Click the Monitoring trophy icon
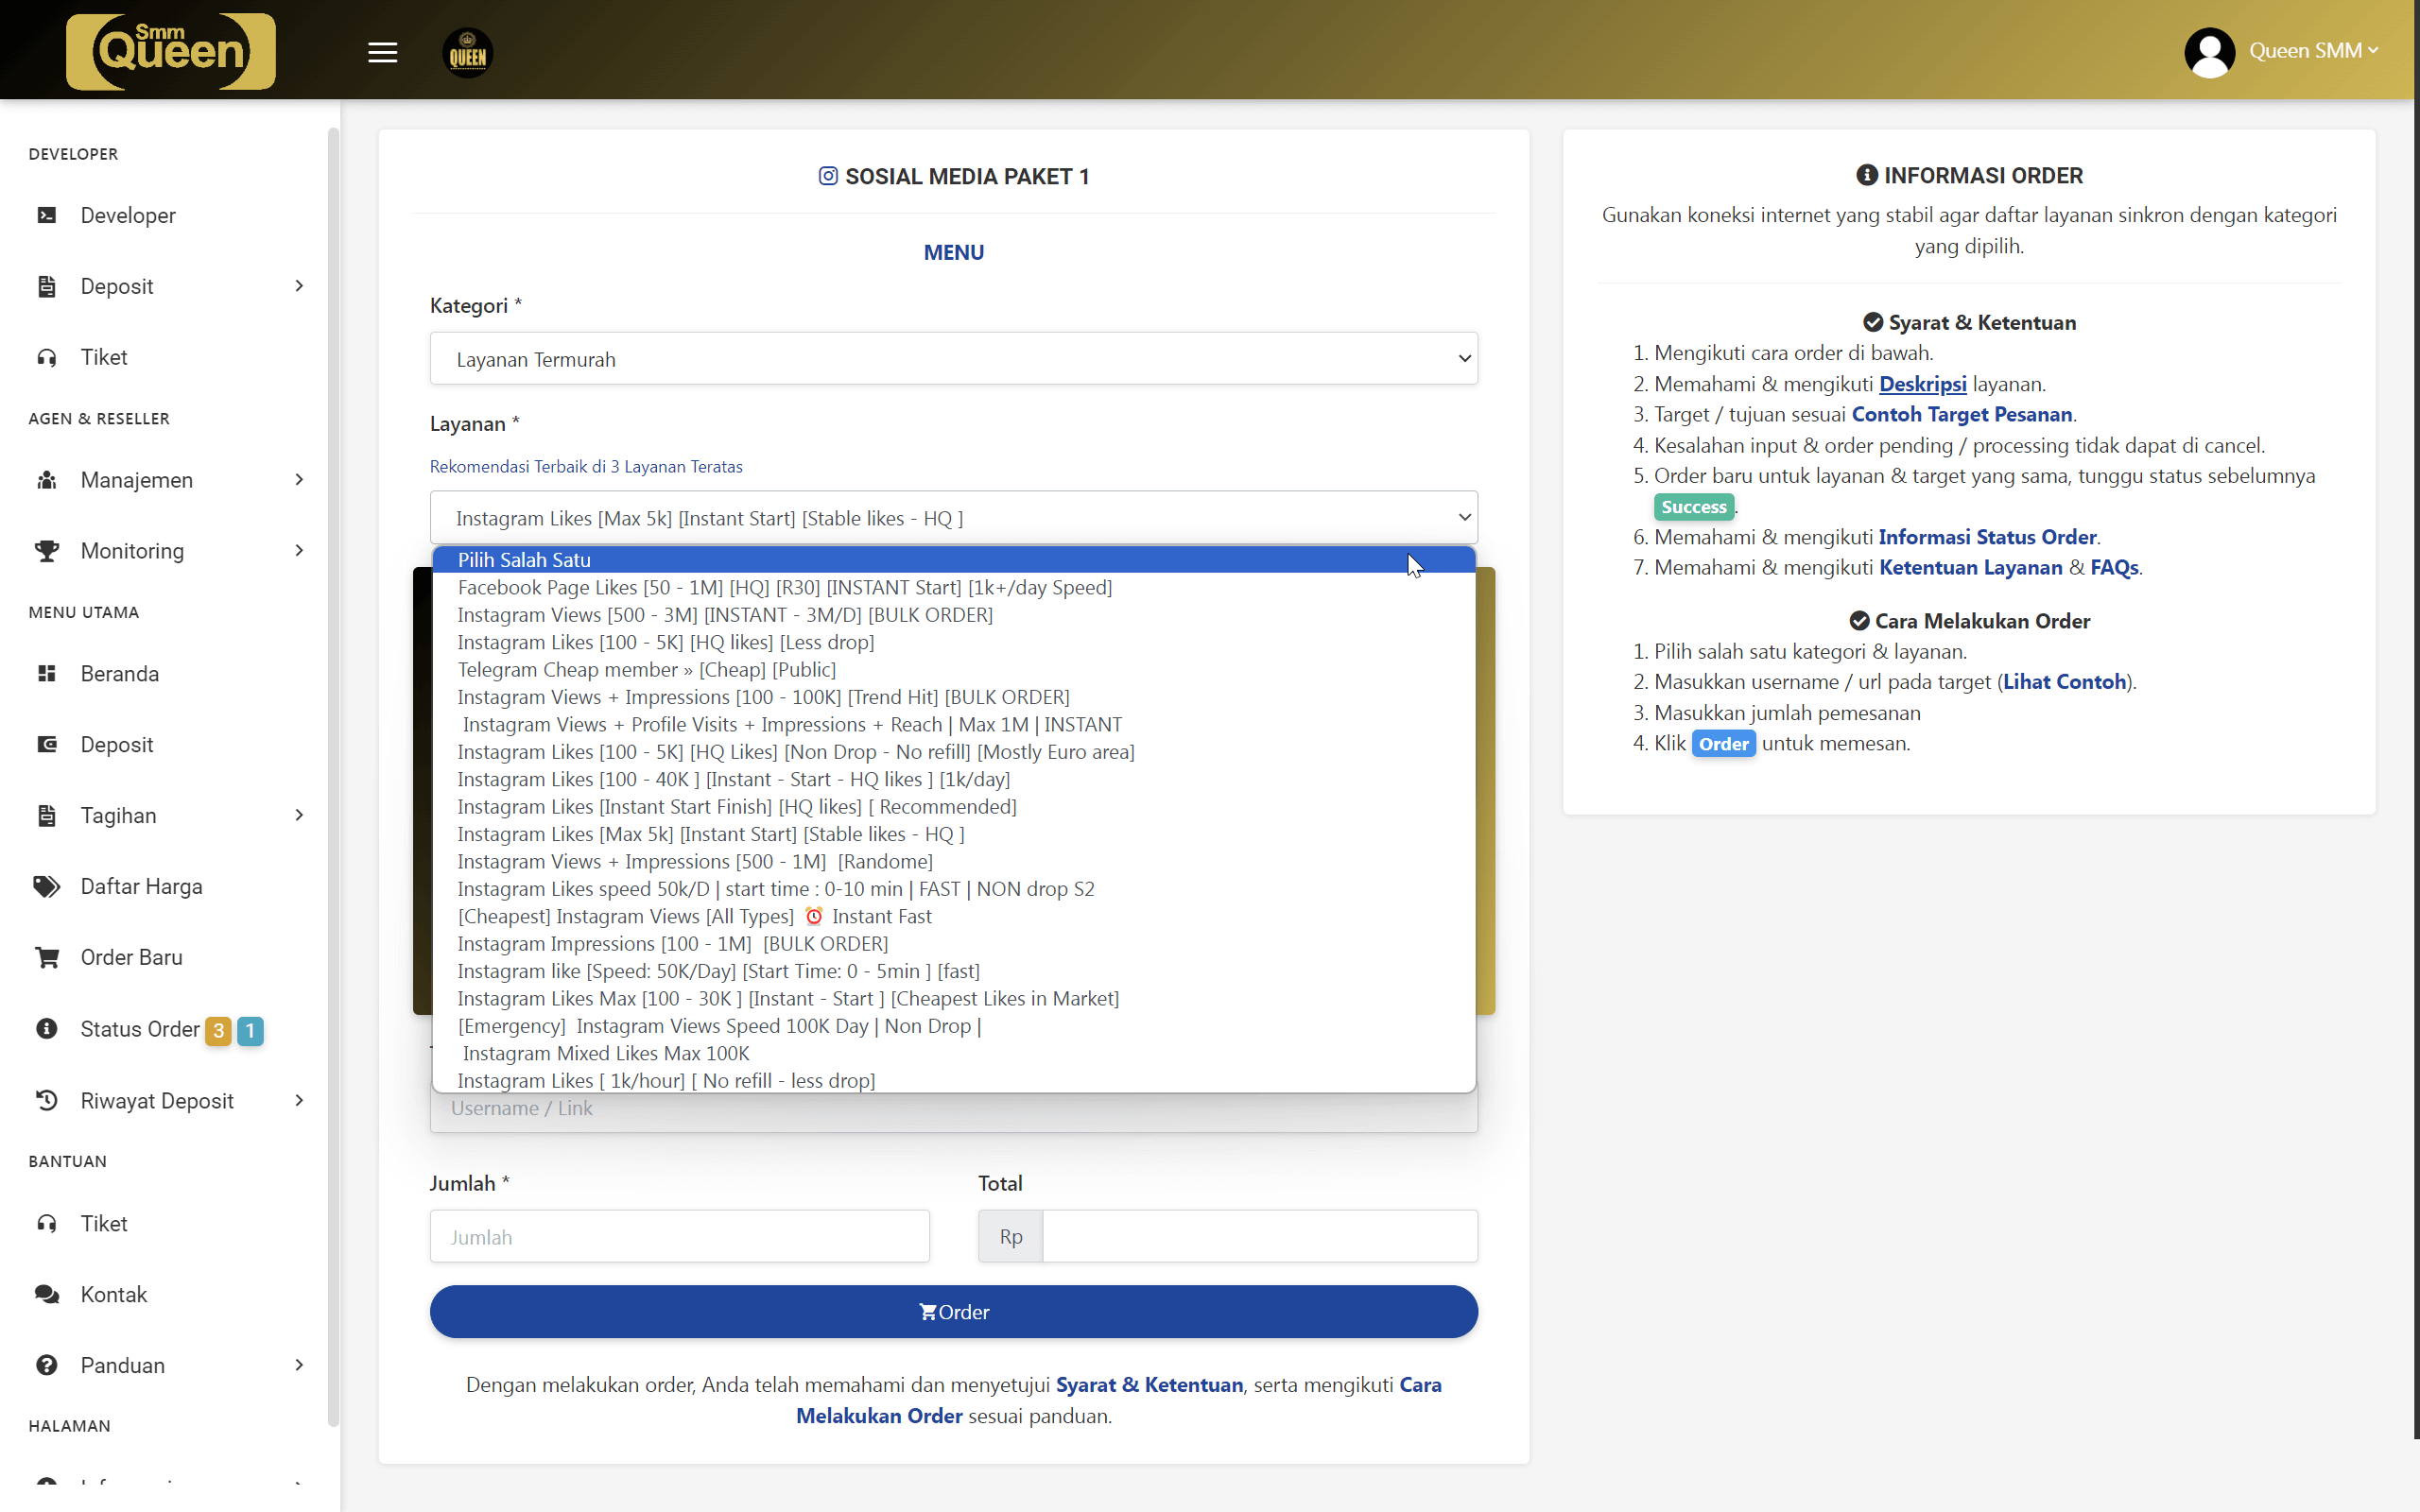This screenshot has width=2420, height=1512. click(46, 551)
